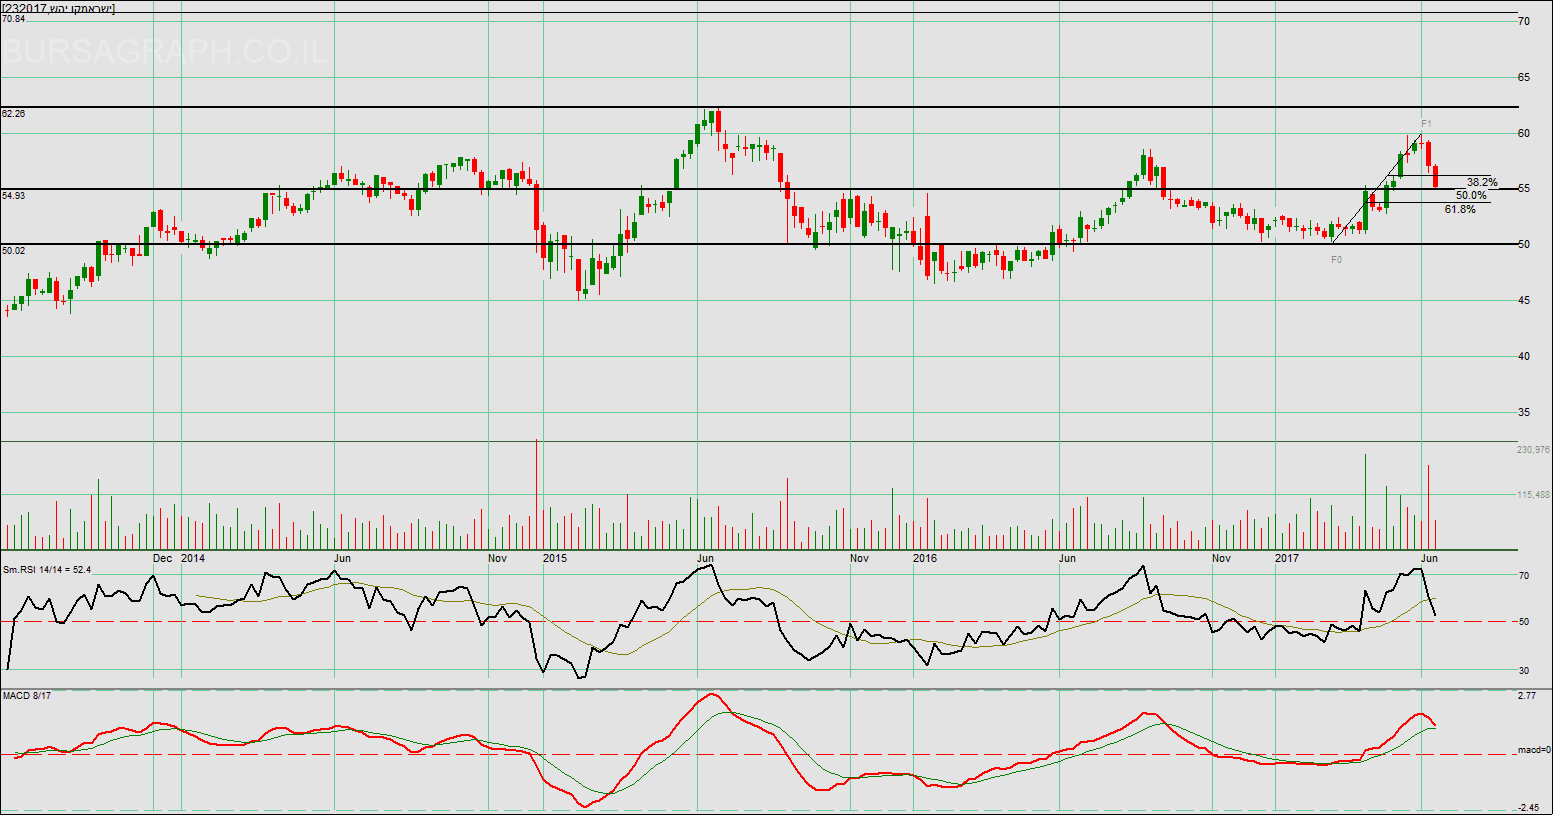Select the 54.93 horizontal level label
This screenshot has height=815, width=1553.
[14, 196]
